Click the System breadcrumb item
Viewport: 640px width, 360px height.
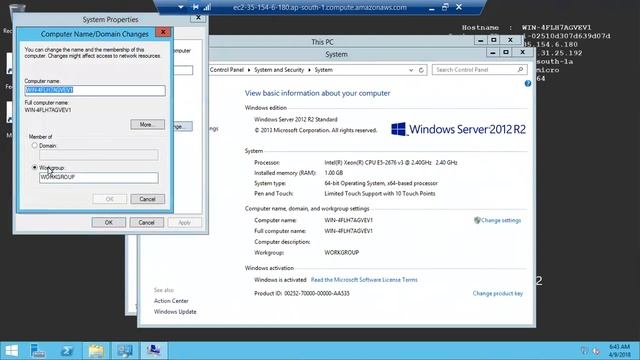click(x=323, y=70)
